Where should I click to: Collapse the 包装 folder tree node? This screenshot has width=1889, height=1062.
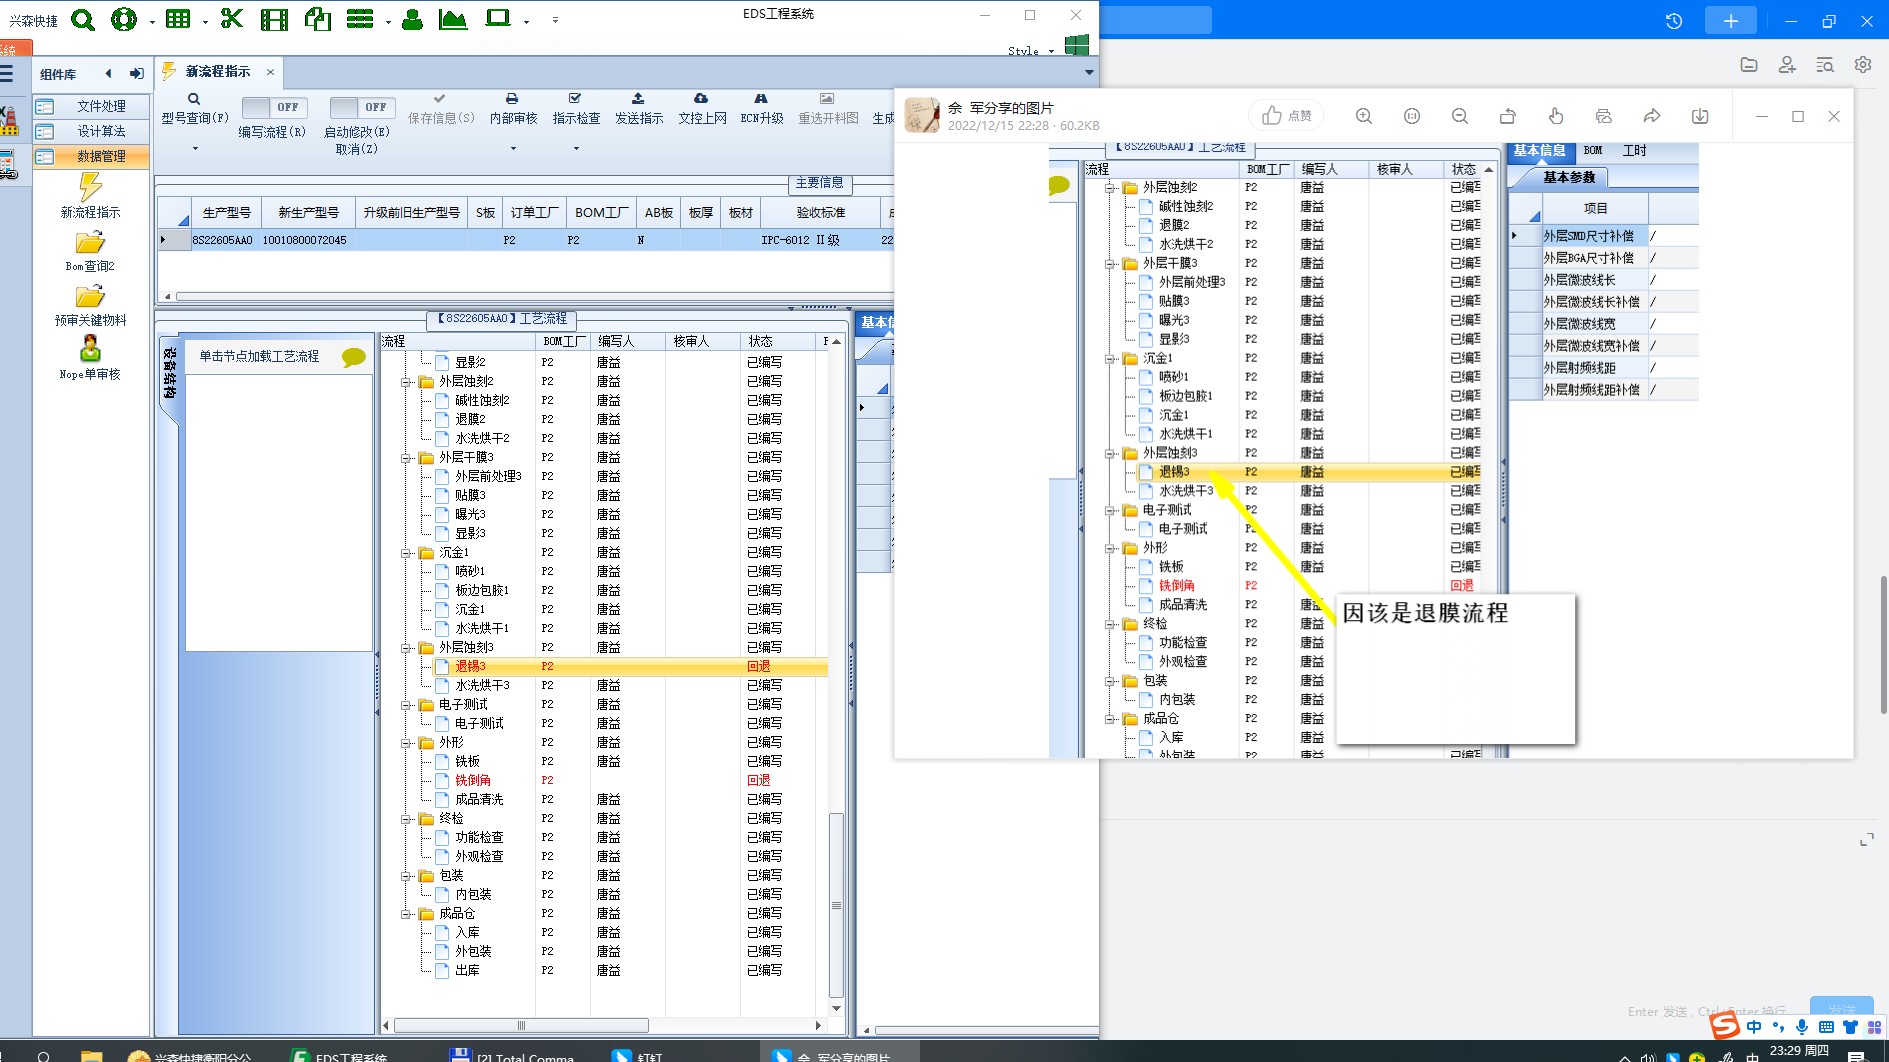407,876
